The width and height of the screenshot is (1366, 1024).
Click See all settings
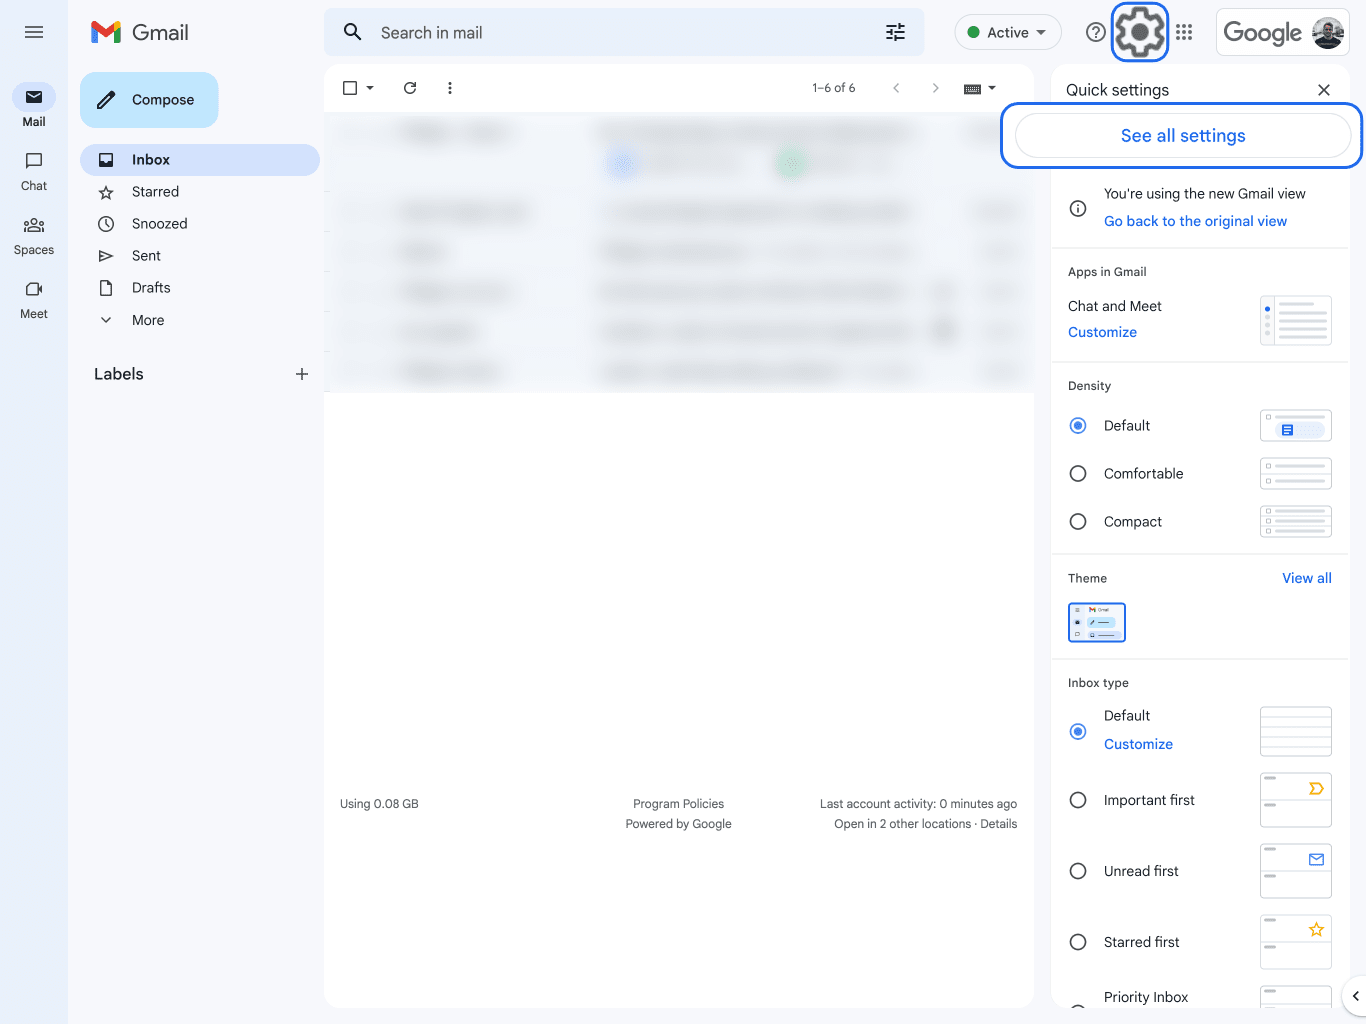click(1183, 135)
